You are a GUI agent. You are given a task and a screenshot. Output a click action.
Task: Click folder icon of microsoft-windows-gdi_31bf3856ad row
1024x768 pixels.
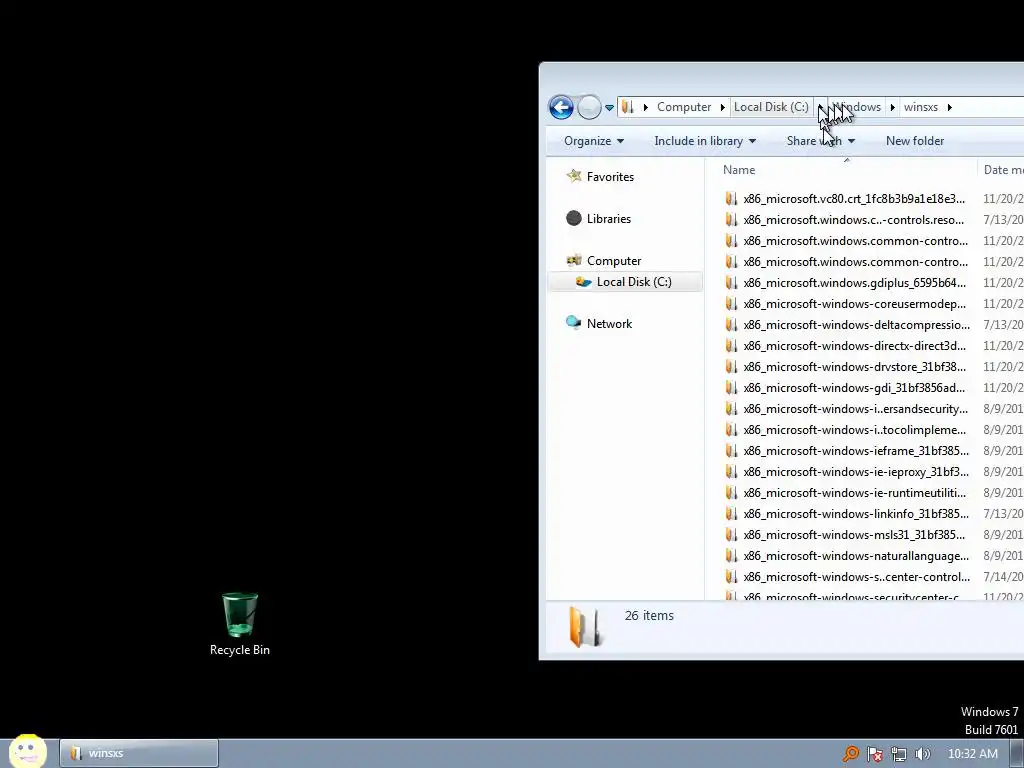731,387
